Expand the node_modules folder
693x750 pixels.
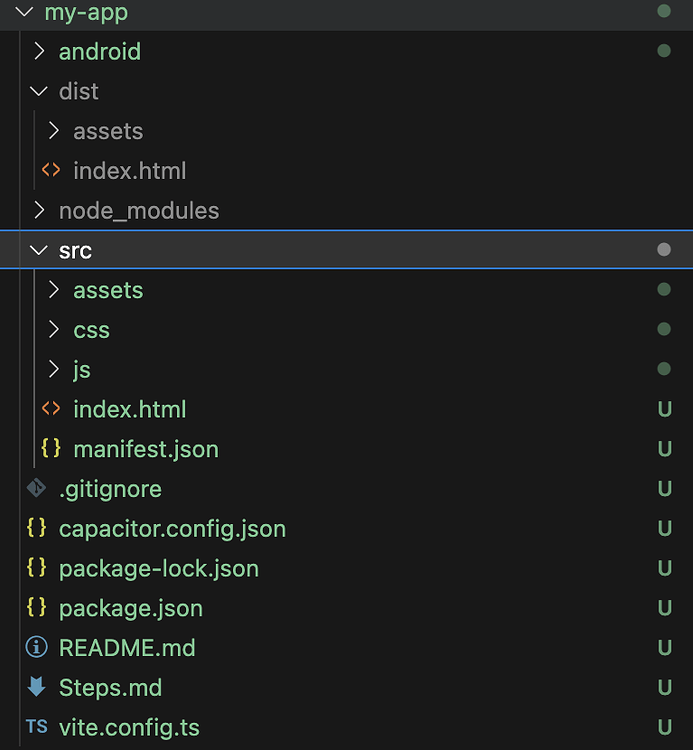tap(39, 211)
